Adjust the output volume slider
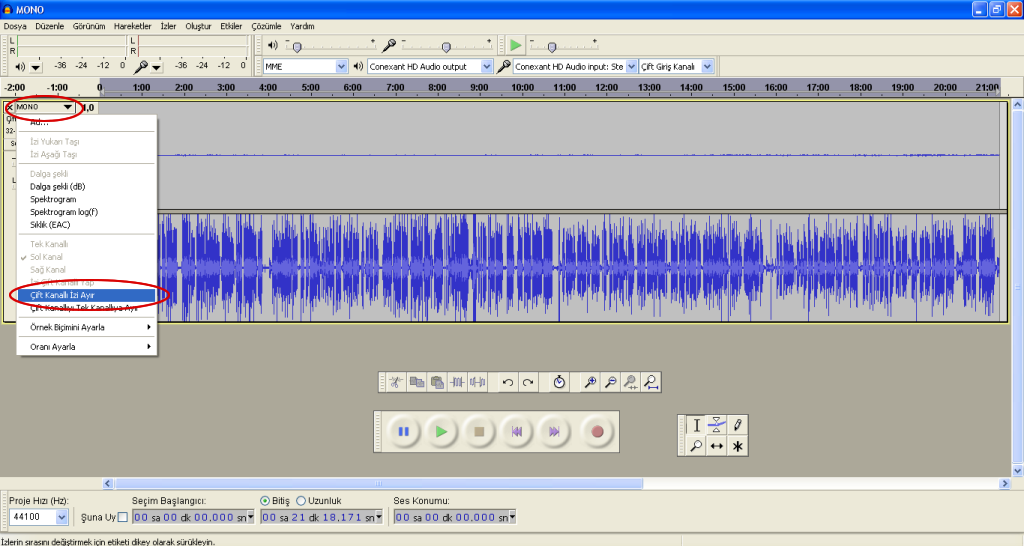This screenshot has width=1024, height=546. [x=297, y=47]
